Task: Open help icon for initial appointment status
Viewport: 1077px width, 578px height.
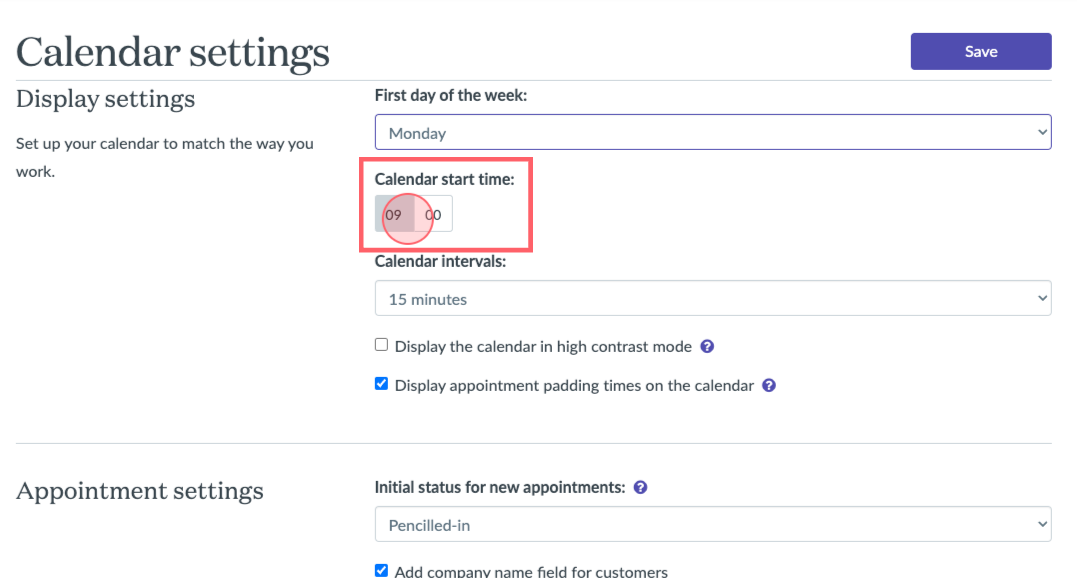Action: (x=640, y=487)
